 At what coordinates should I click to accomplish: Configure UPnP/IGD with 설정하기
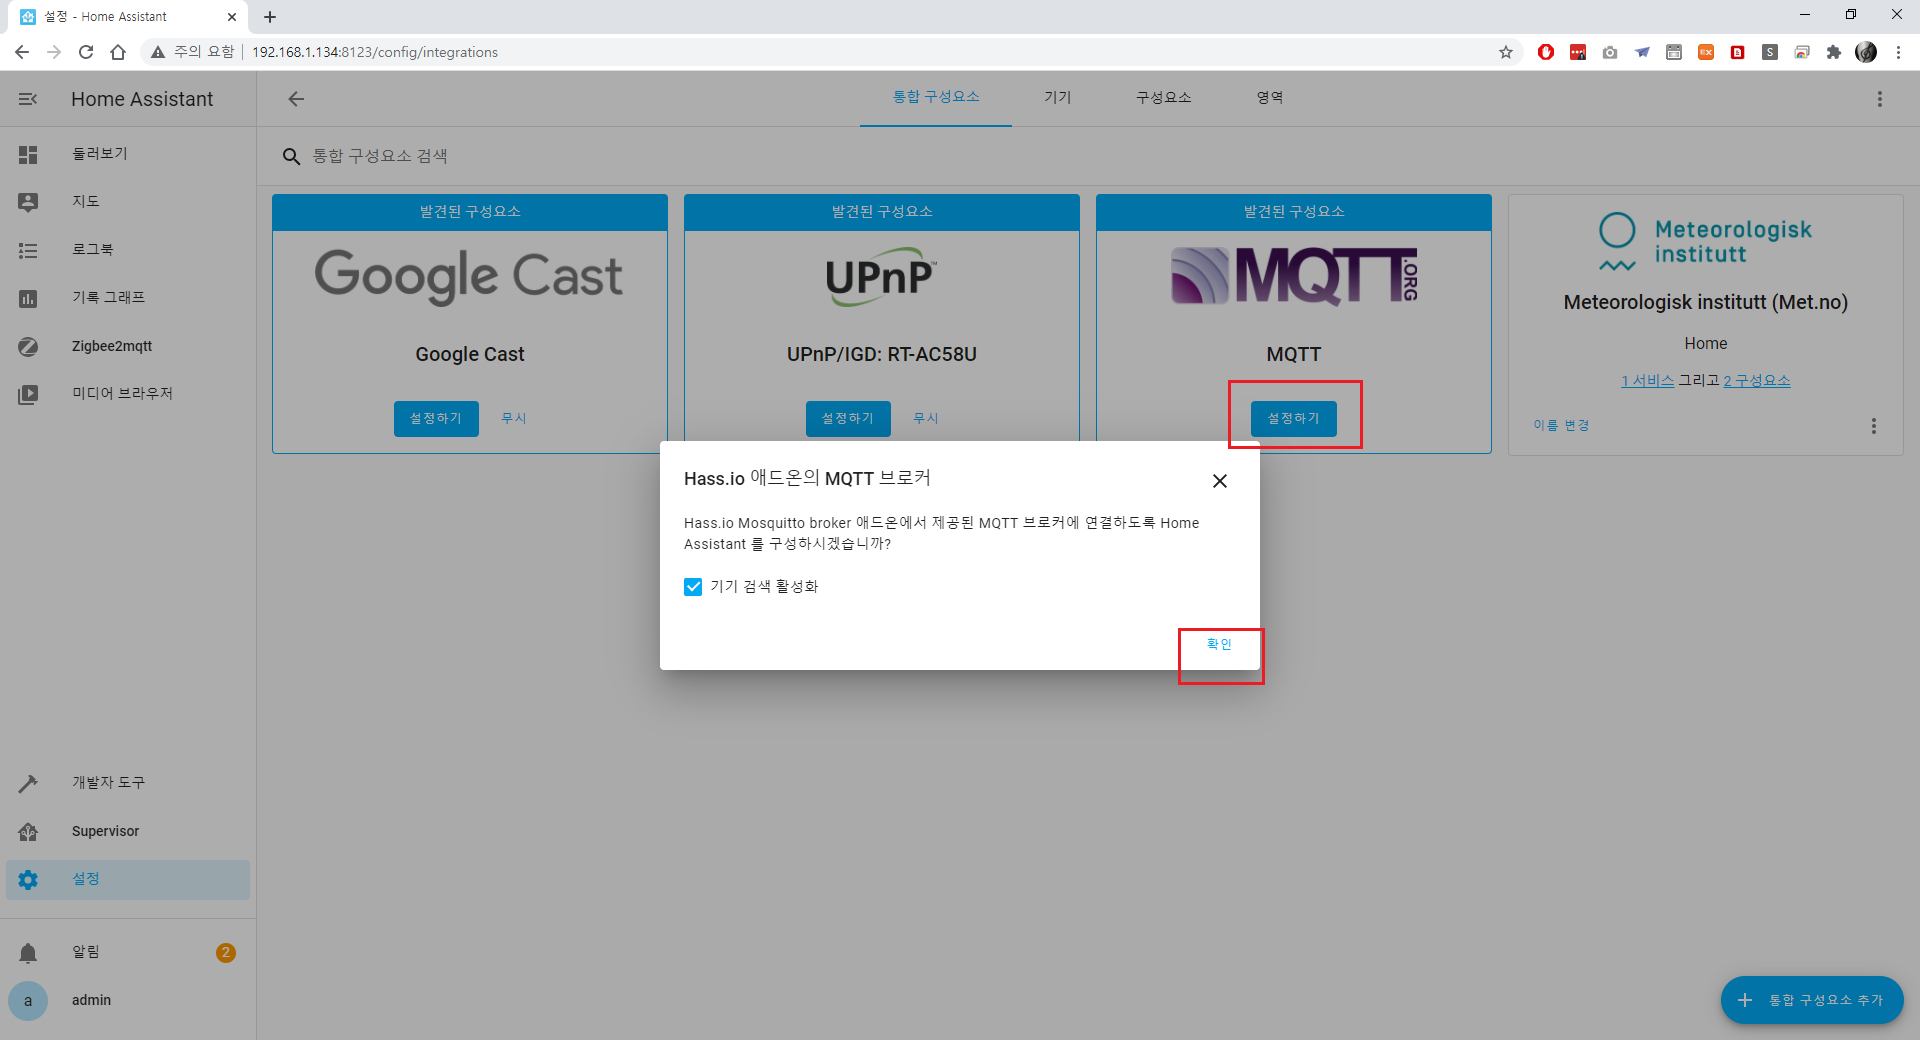pyautogui.click(x=848, y=419)
